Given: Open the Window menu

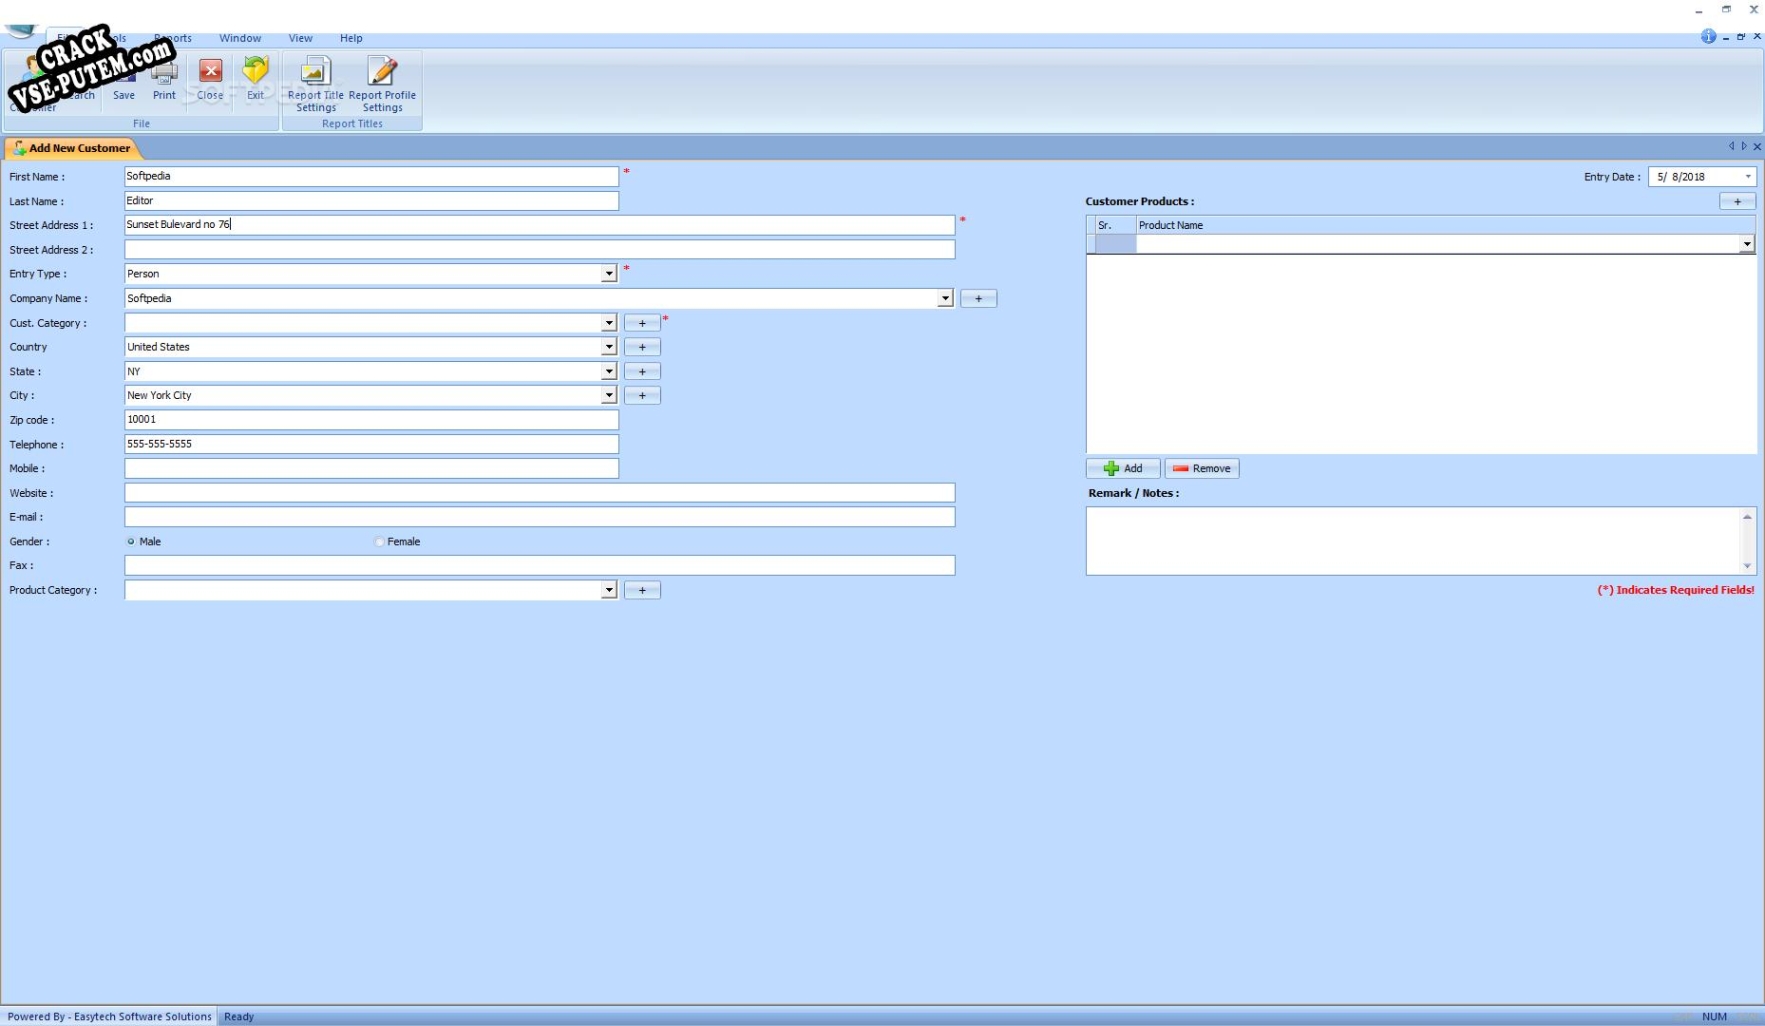Looking at the screenshot, I should 240,38.
